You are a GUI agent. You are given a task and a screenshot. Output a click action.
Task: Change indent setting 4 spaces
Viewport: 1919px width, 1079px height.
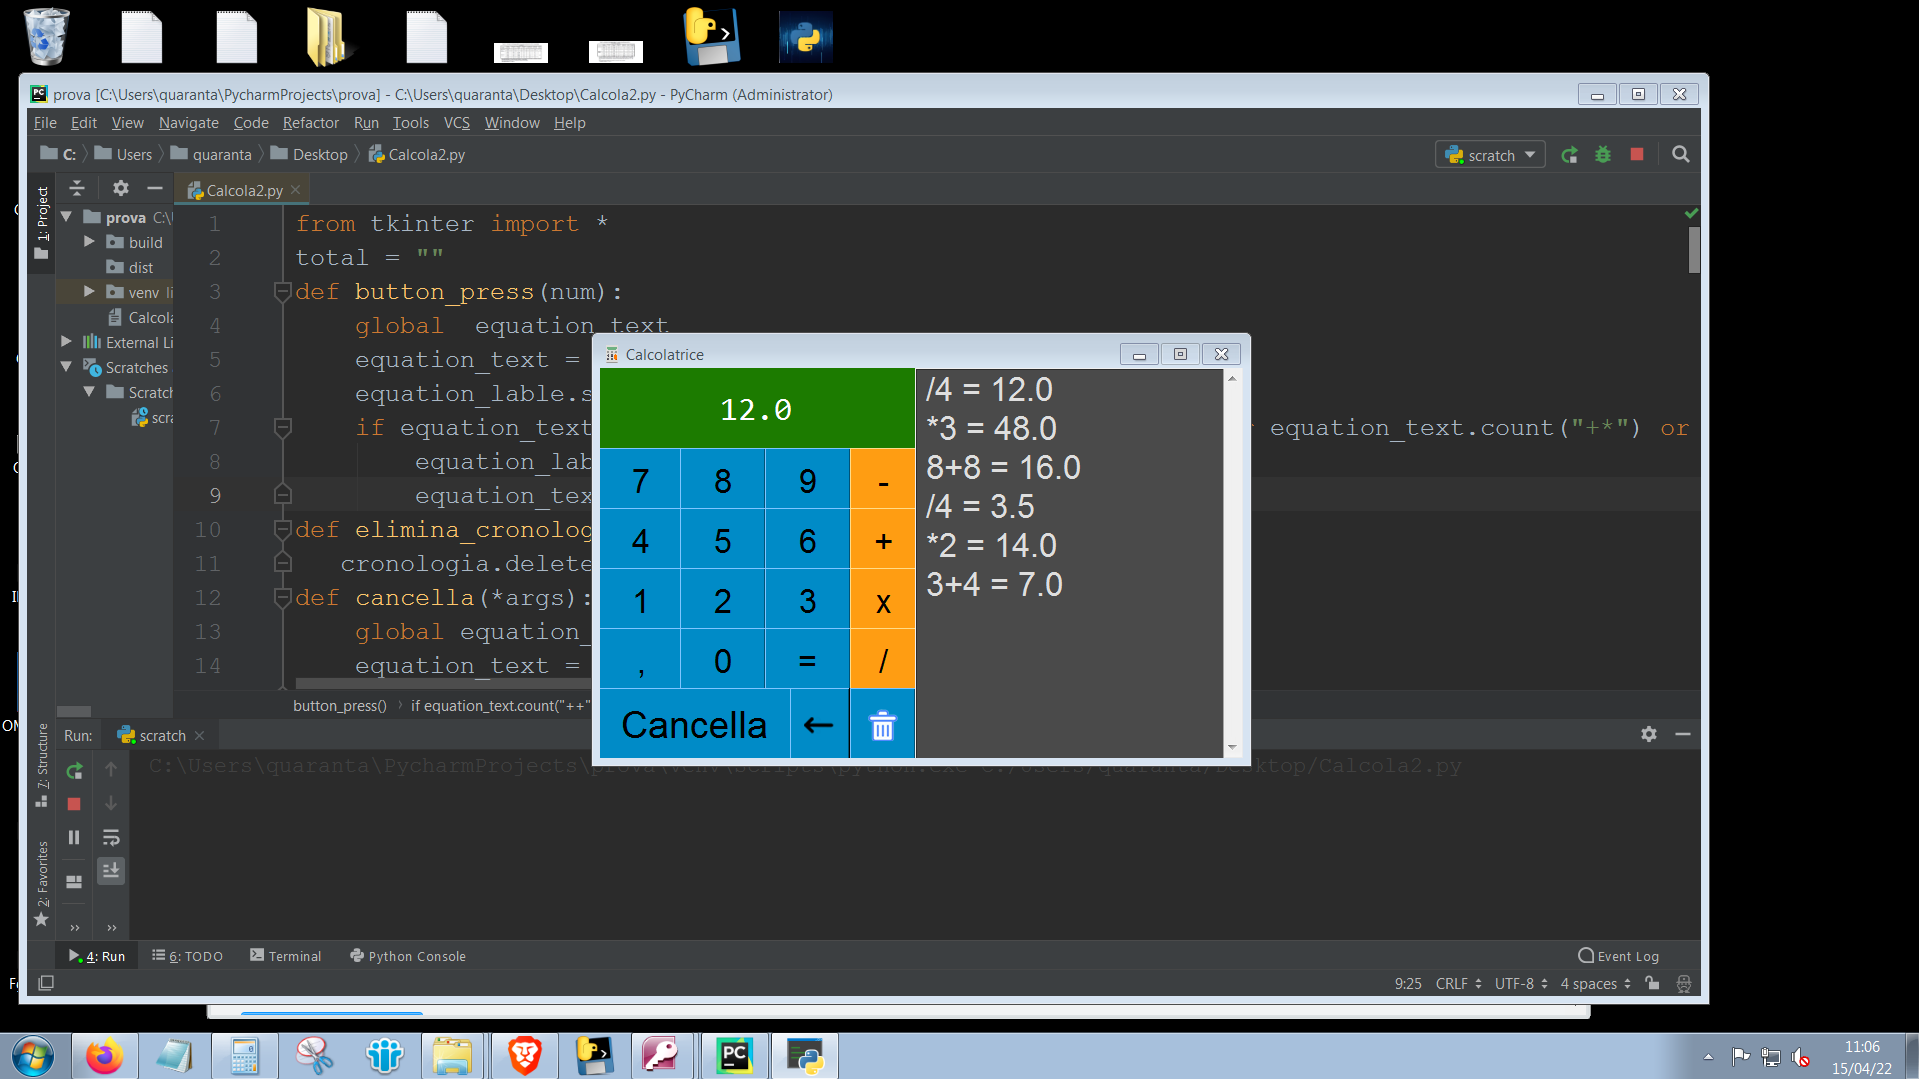1595,984
